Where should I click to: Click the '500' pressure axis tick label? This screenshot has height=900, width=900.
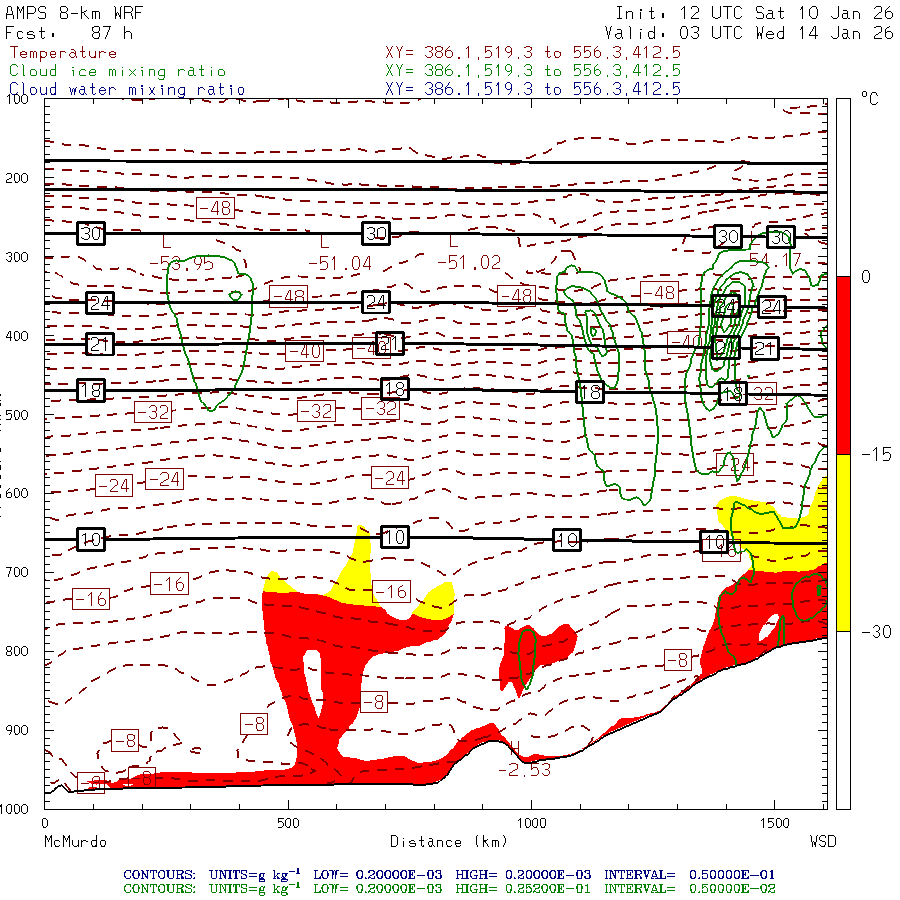coord(17,414)
